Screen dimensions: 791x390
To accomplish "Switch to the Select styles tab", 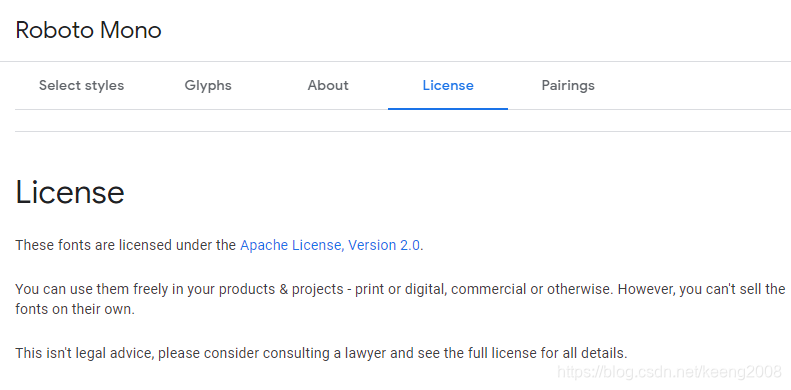I will pyautogui.click(x=81, y=85).
